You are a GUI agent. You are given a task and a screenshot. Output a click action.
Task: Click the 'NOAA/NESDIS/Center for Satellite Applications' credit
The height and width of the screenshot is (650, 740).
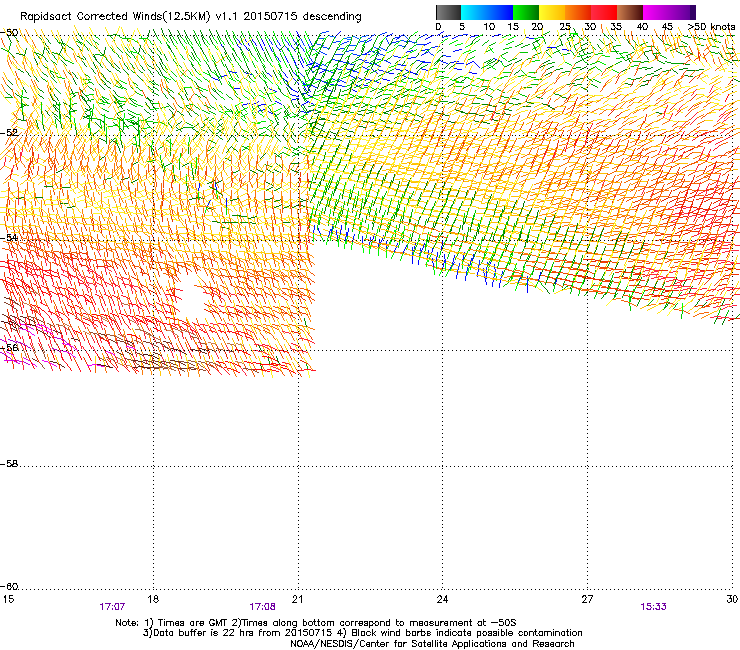[399, 644]
